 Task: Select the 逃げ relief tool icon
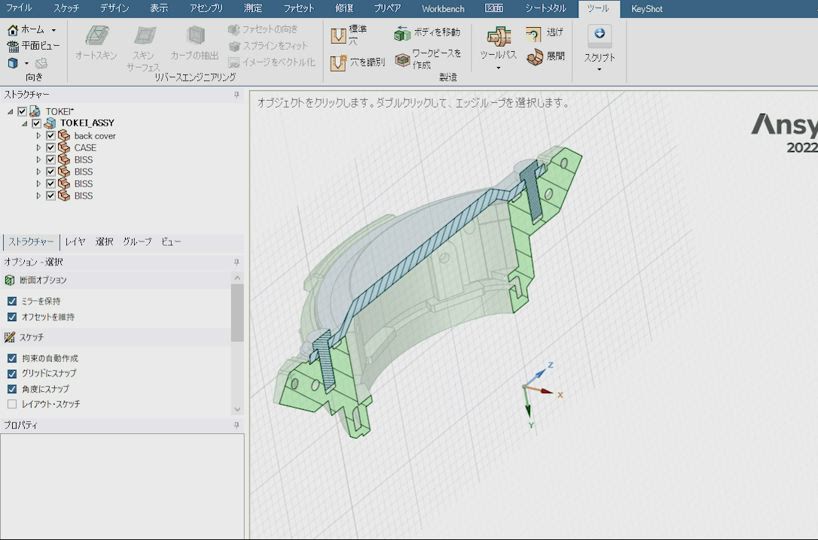(534, 34)
